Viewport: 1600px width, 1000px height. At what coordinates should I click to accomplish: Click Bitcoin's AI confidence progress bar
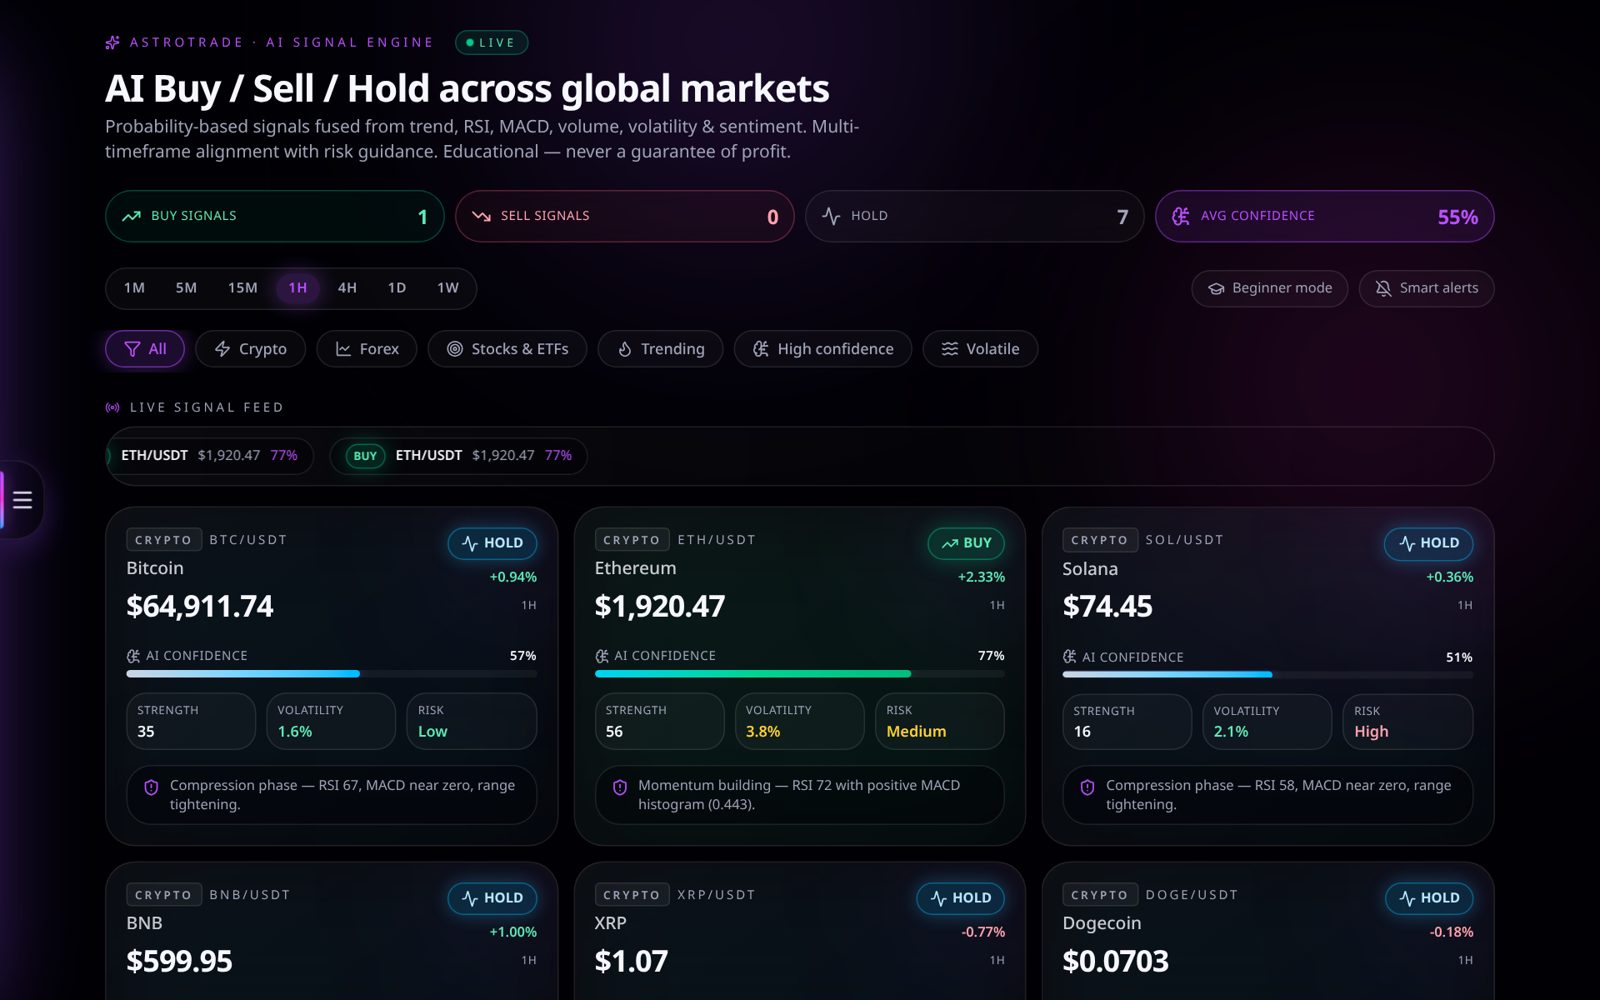click(331, 674)
